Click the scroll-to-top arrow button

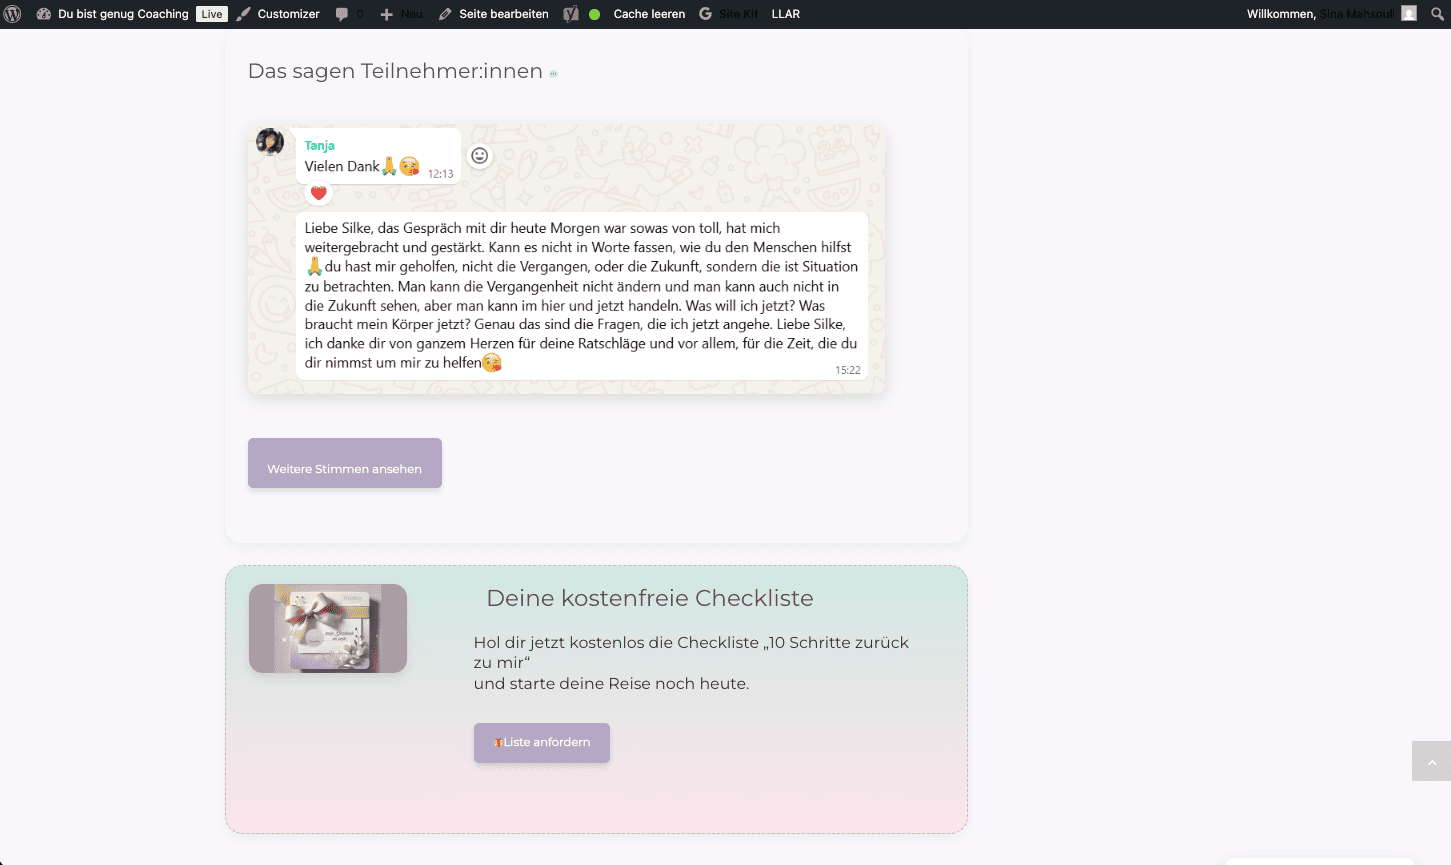1431,761
